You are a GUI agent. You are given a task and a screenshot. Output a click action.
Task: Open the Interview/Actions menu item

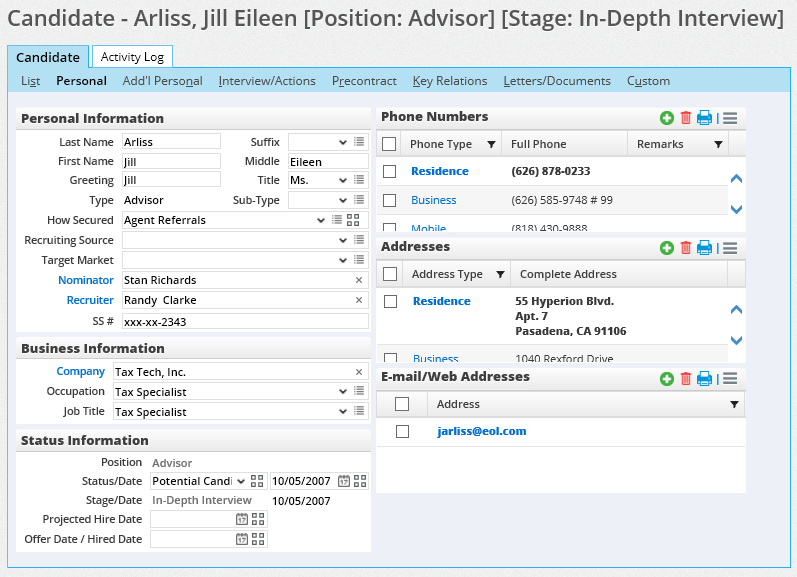[267, 81]
